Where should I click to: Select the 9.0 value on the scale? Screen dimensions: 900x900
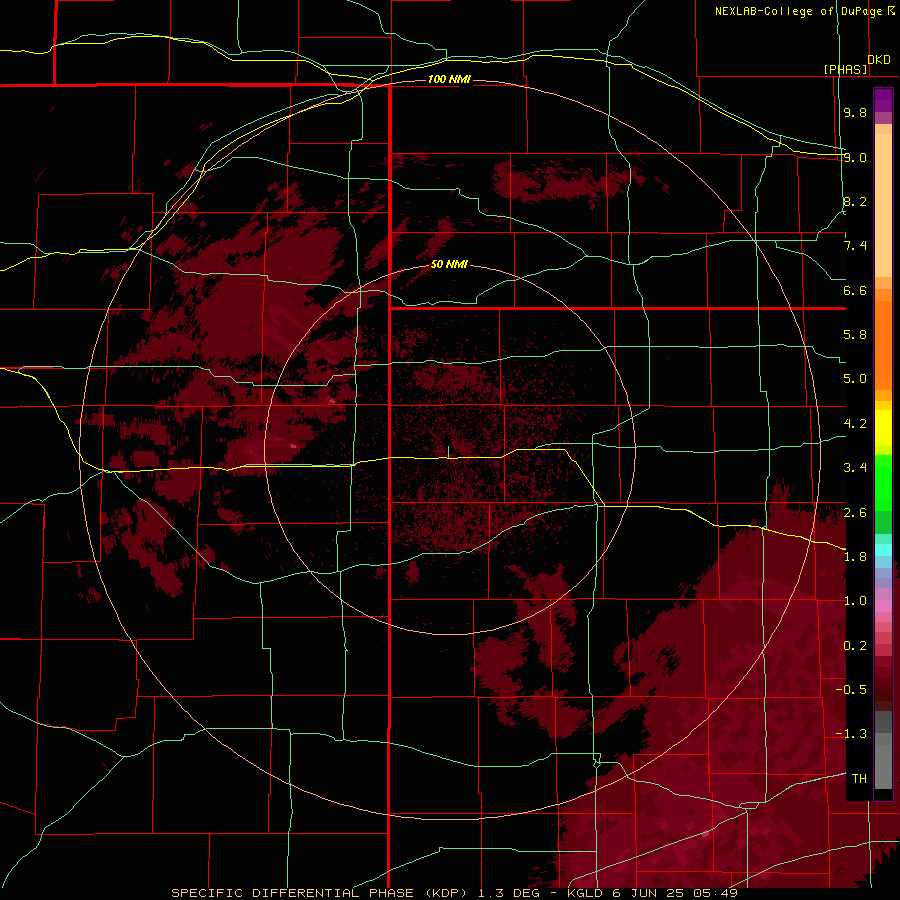pyautogui.click(x=855, y=157)
